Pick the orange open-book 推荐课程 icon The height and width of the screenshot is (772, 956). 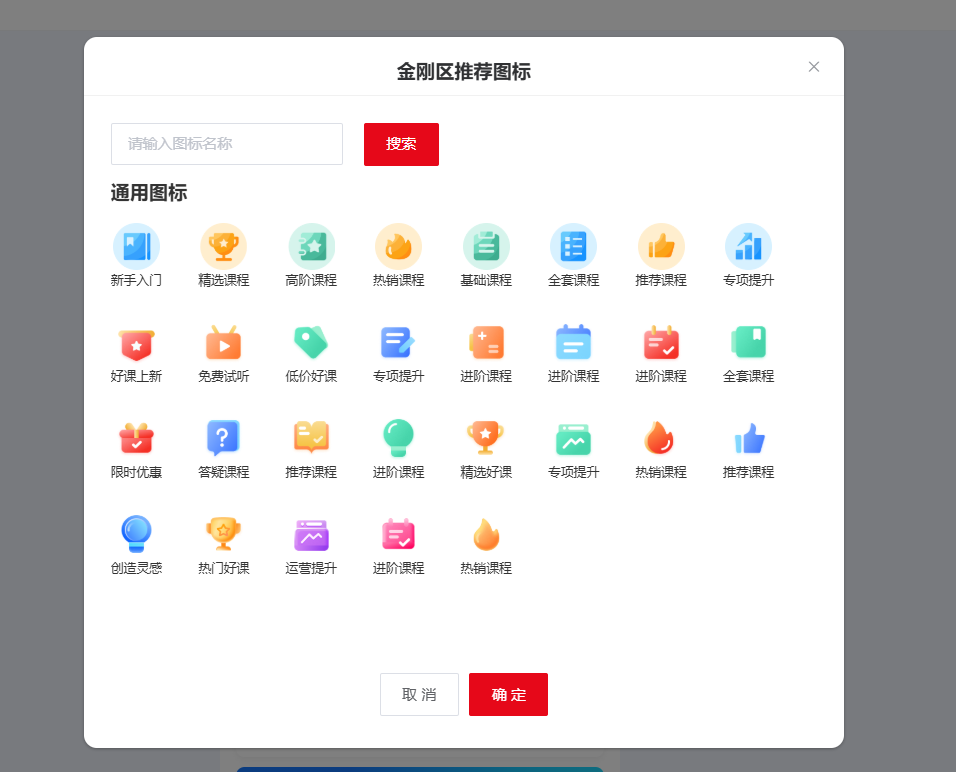(x=312, y=439)
